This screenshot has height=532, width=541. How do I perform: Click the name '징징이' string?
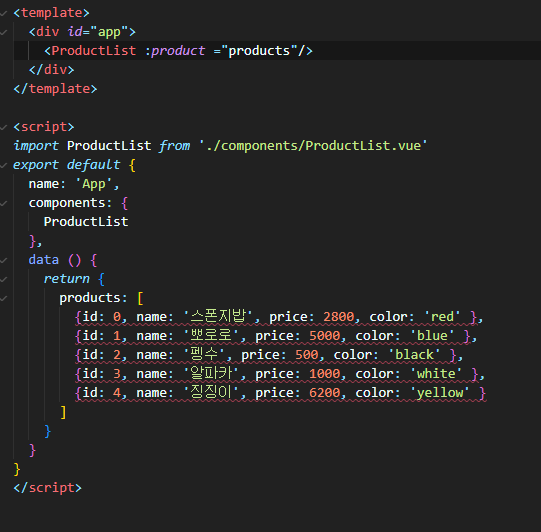point(211,392)
